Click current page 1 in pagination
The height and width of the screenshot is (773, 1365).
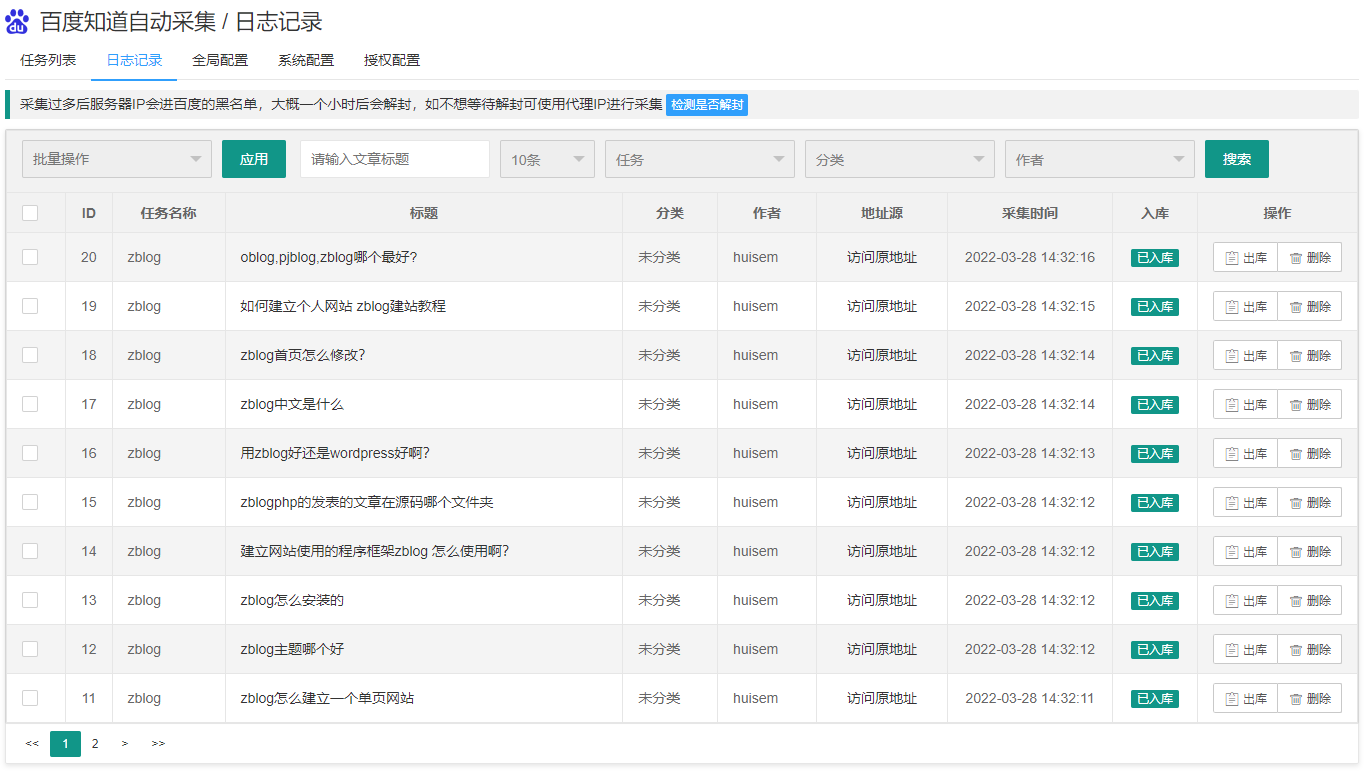click(x=65, y=743)
